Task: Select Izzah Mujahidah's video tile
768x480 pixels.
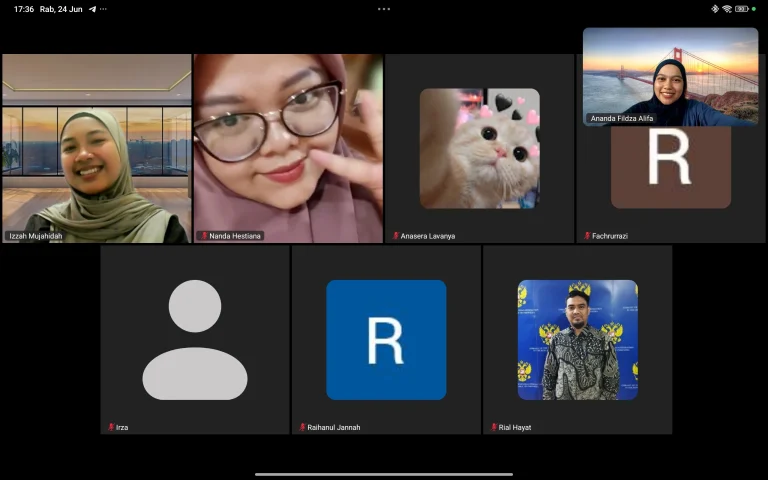Action: (96, 148)
